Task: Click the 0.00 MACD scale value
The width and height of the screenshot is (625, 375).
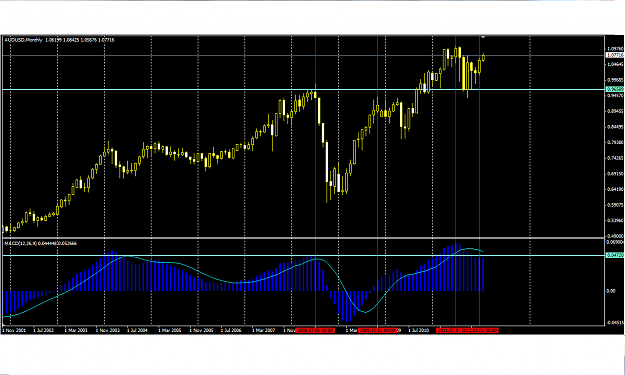Action: [611, 291]
